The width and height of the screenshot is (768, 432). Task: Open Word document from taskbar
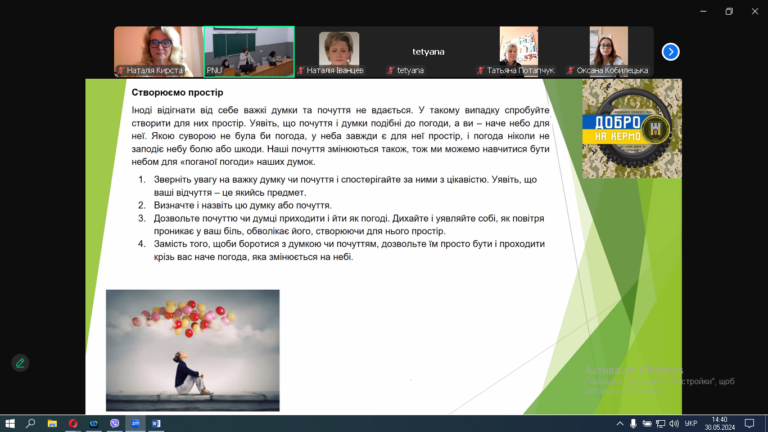pyautogui.click(x=156, y=423)
